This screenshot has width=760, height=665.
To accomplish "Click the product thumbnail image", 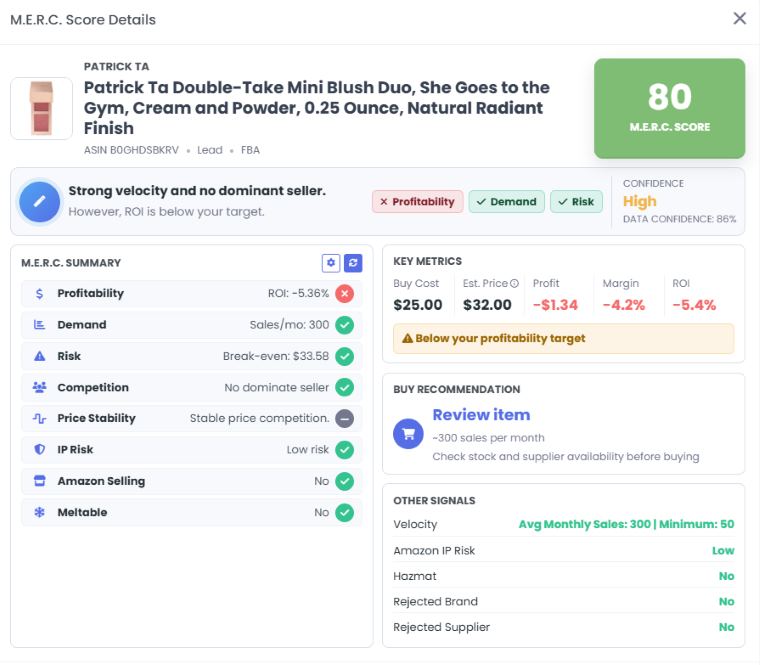I will click(41, 108).
